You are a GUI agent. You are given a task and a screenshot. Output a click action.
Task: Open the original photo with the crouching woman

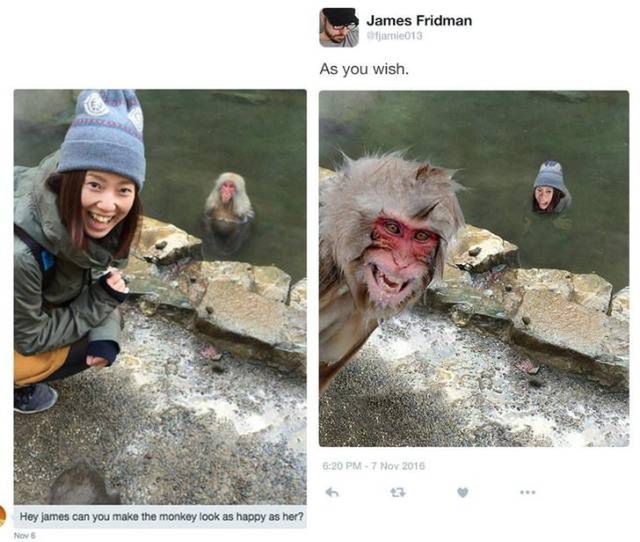point(160,297)
